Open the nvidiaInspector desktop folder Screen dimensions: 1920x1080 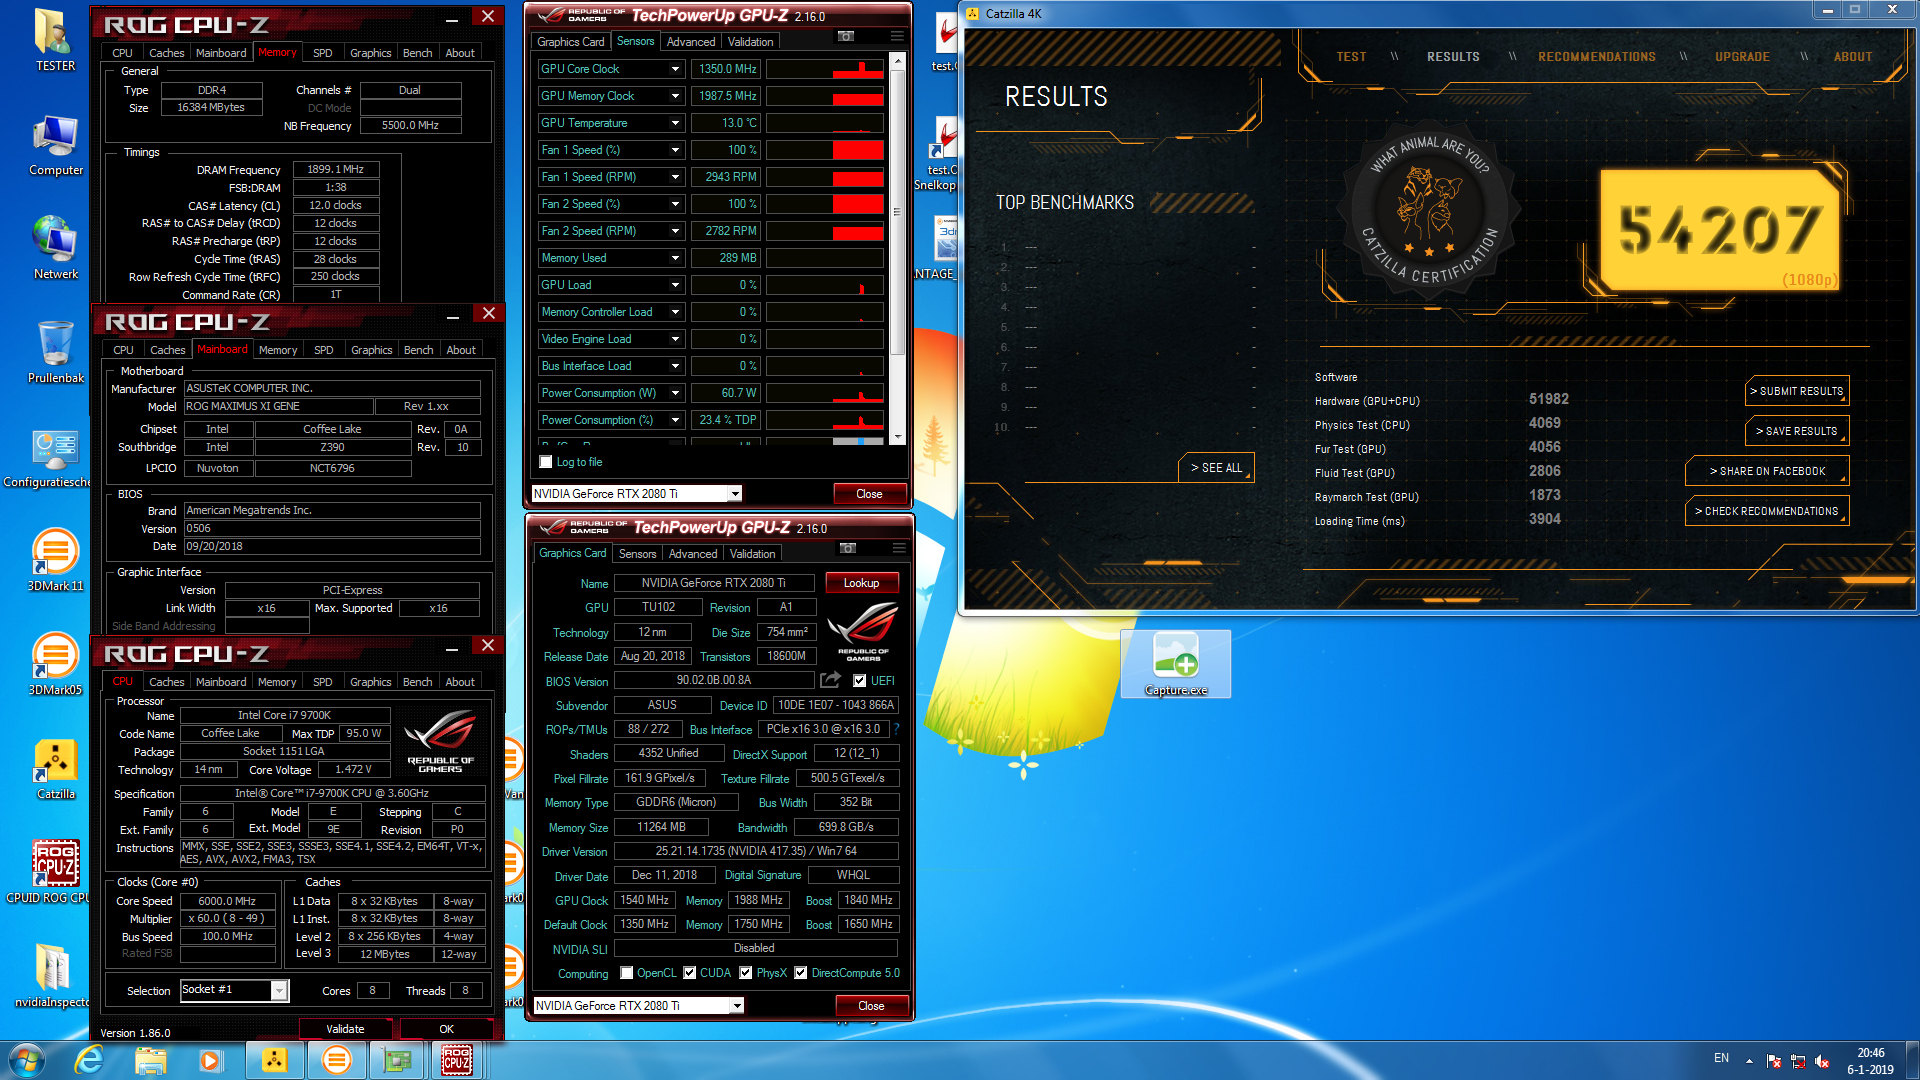tap(52, 976)
